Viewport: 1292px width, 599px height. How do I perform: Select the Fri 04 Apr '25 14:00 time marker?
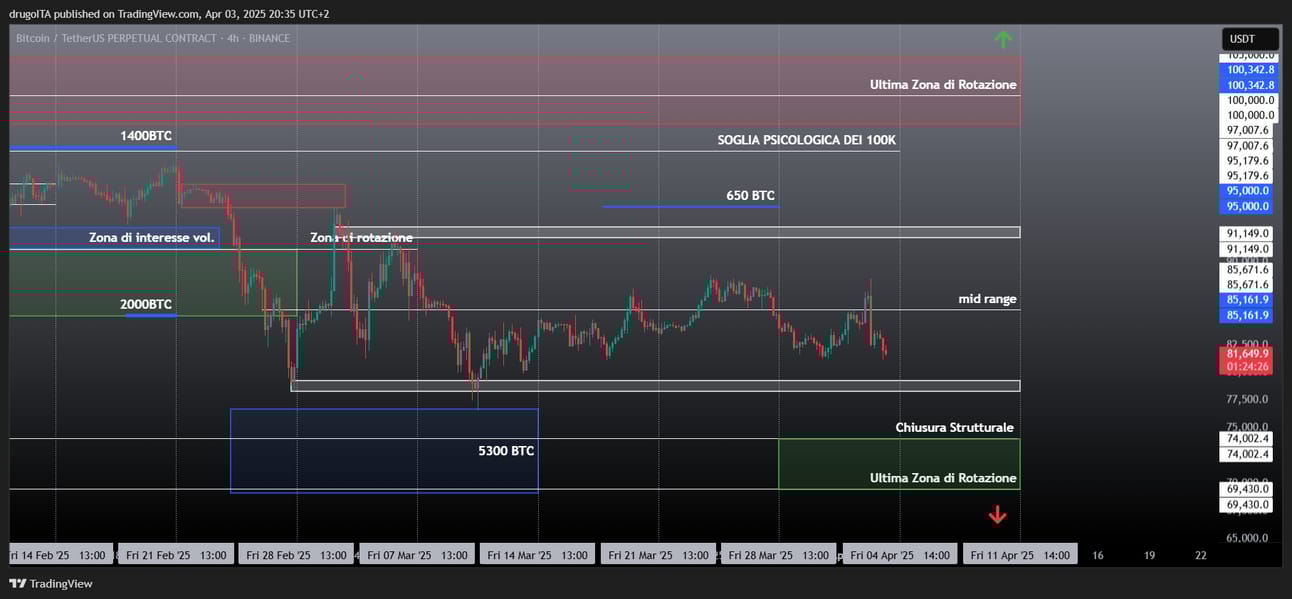pos(900,555)
